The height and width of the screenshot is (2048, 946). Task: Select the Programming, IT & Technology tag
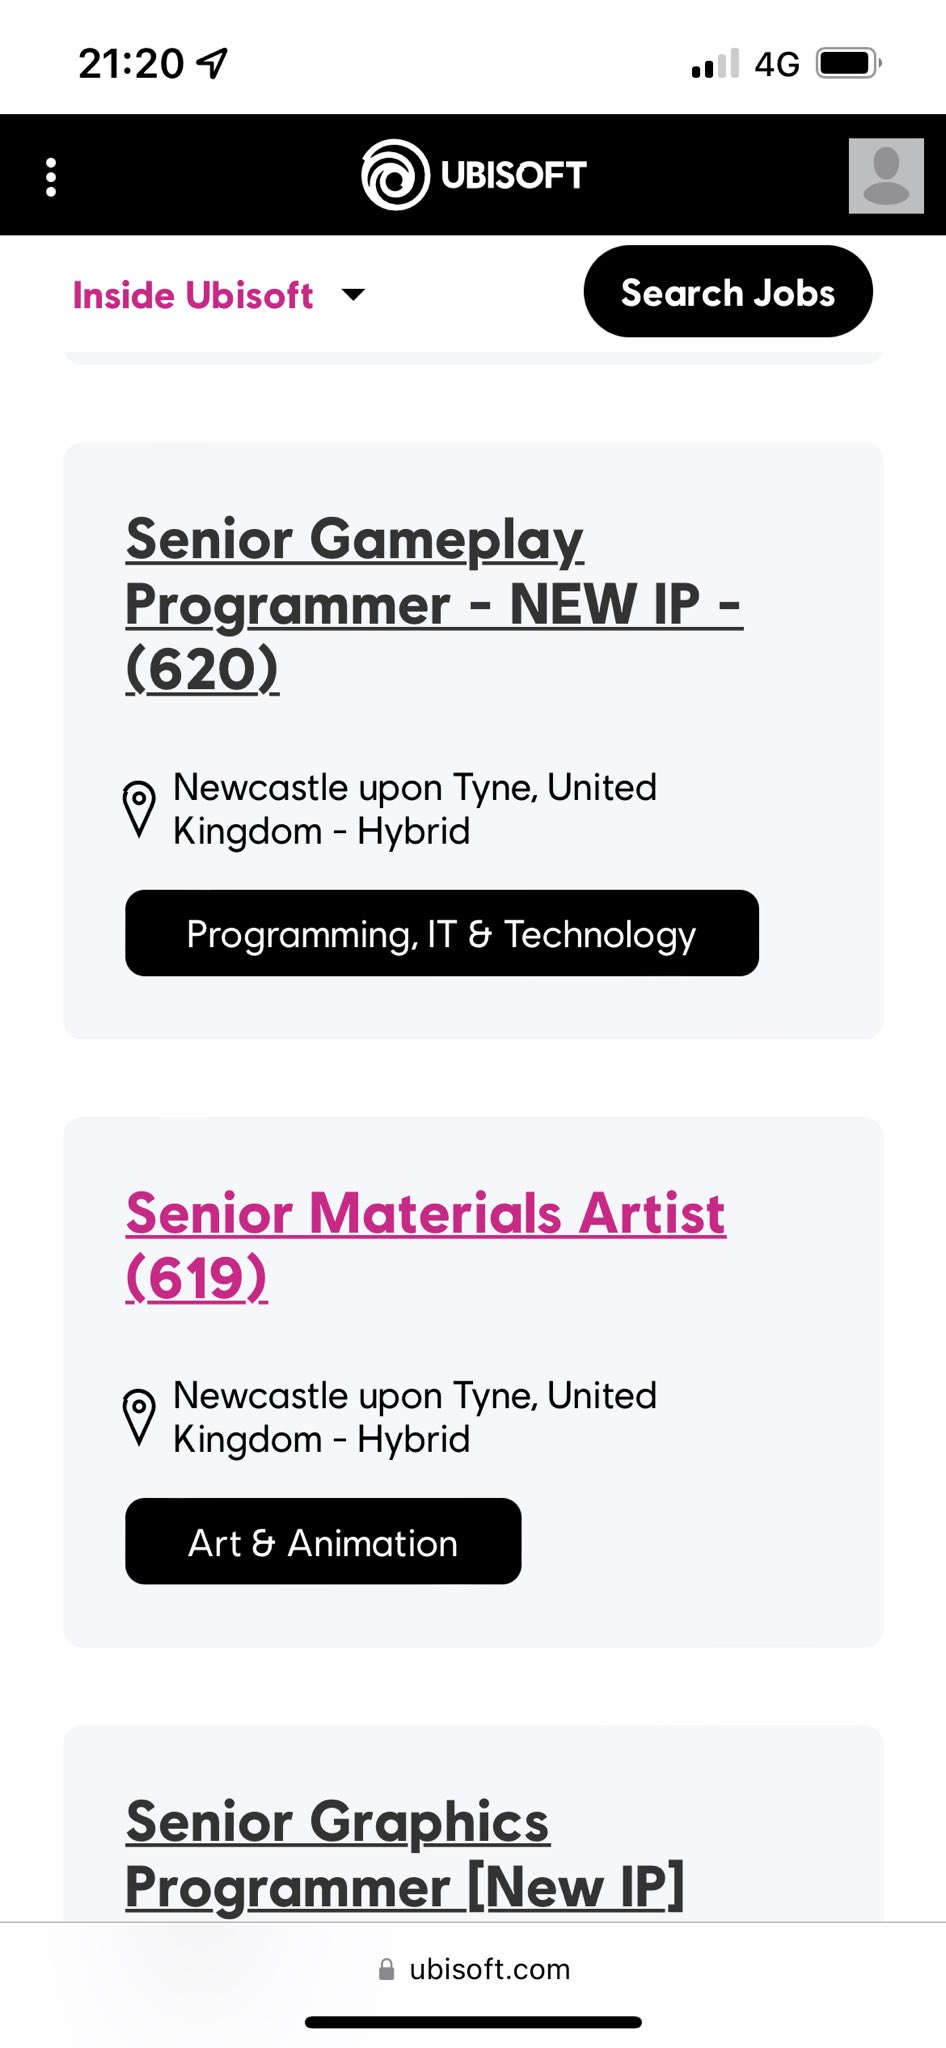[441, 933]
